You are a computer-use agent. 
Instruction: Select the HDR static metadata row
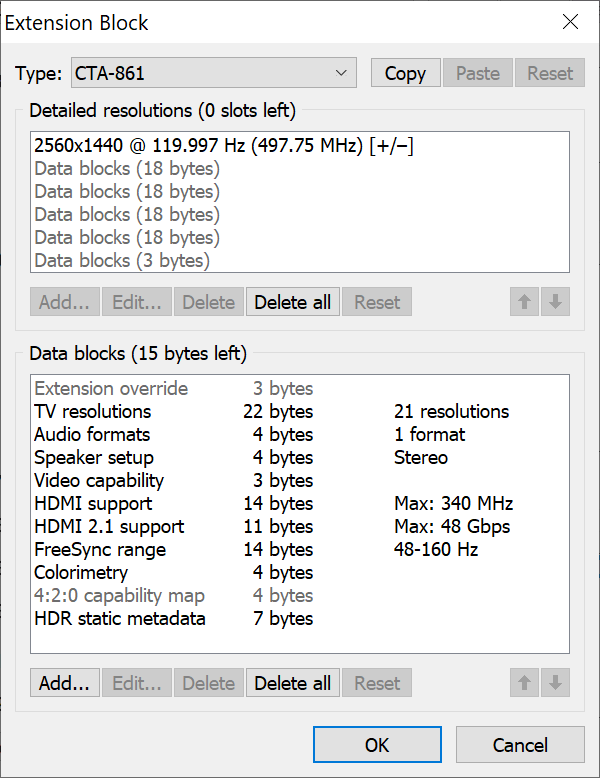pyautogui.click(x=120, y=619)
